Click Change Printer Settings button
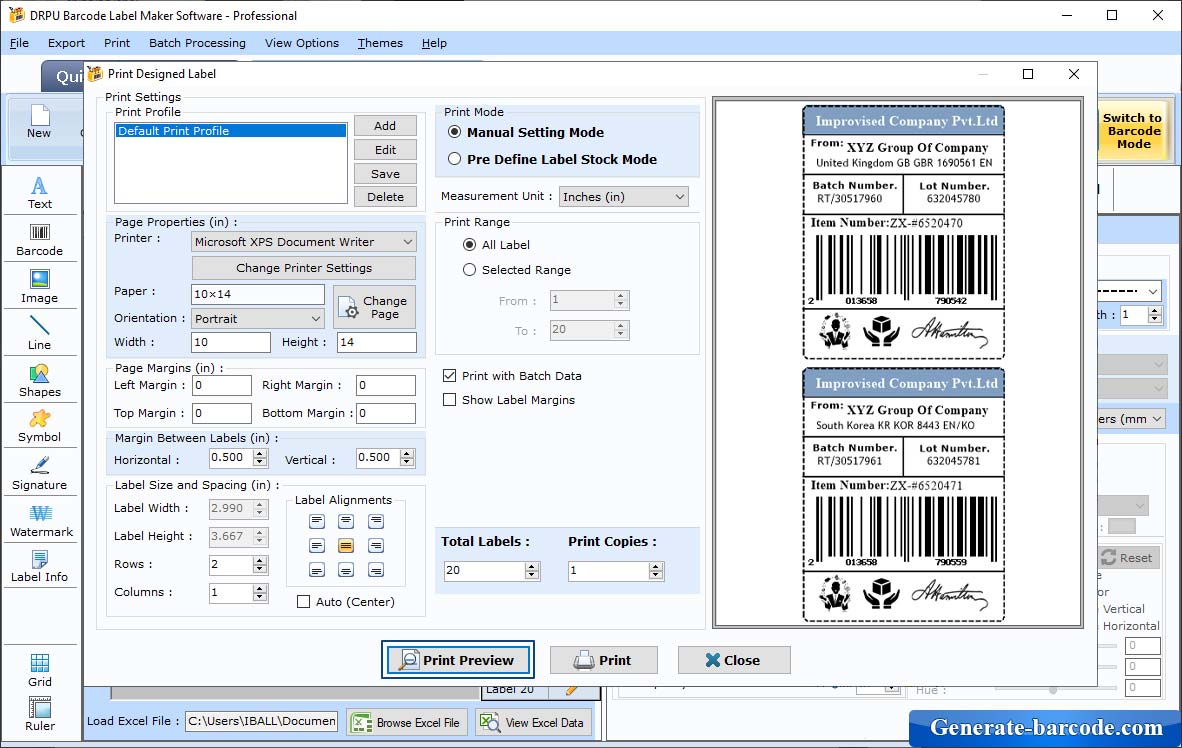 (x=304, y=268)
